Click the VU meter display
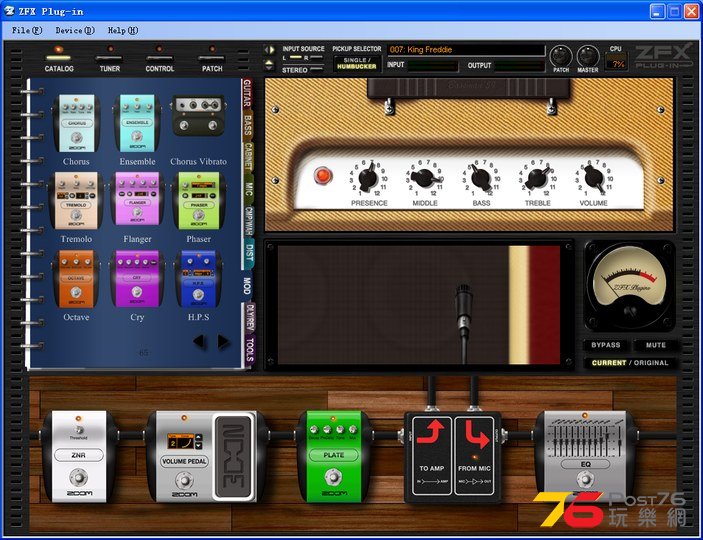The height and width of the screenshot is (540, 703). [x=629, y=287]
